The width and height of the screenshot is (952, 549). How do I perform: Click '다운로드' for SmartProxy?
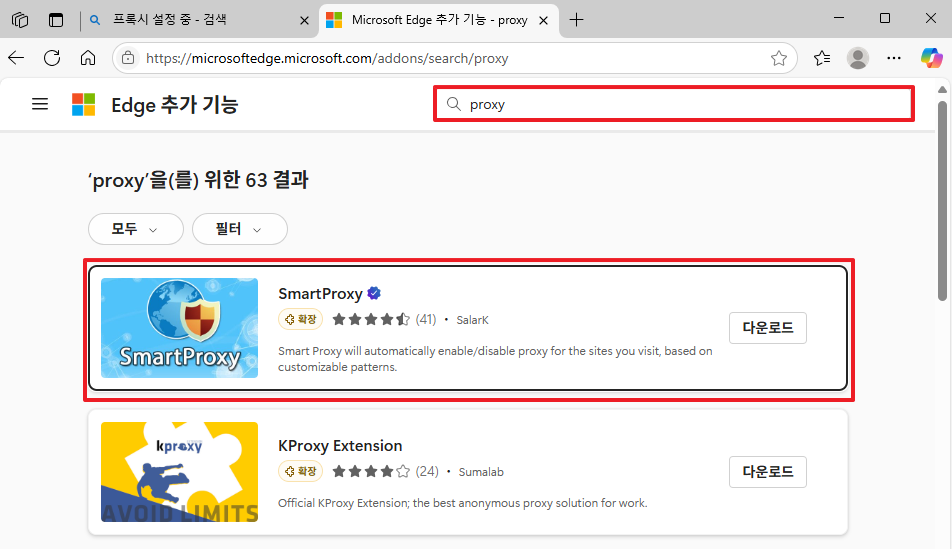click(x=768, y=328)
